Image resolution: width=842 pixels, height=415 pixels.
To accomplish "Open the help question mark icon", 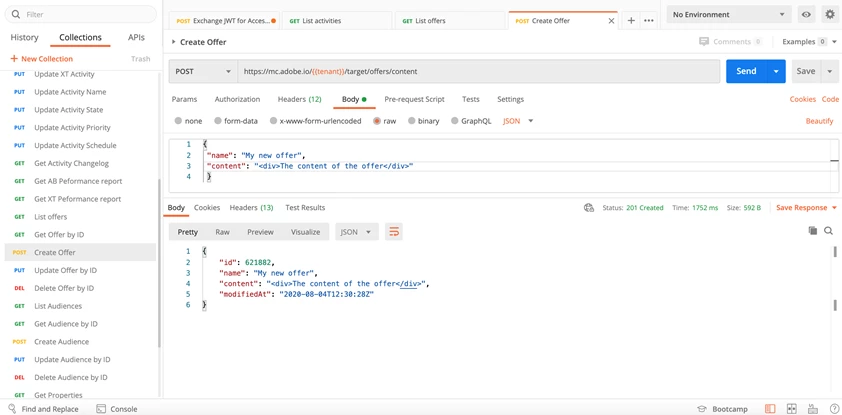I will click(x=833, y=409).
